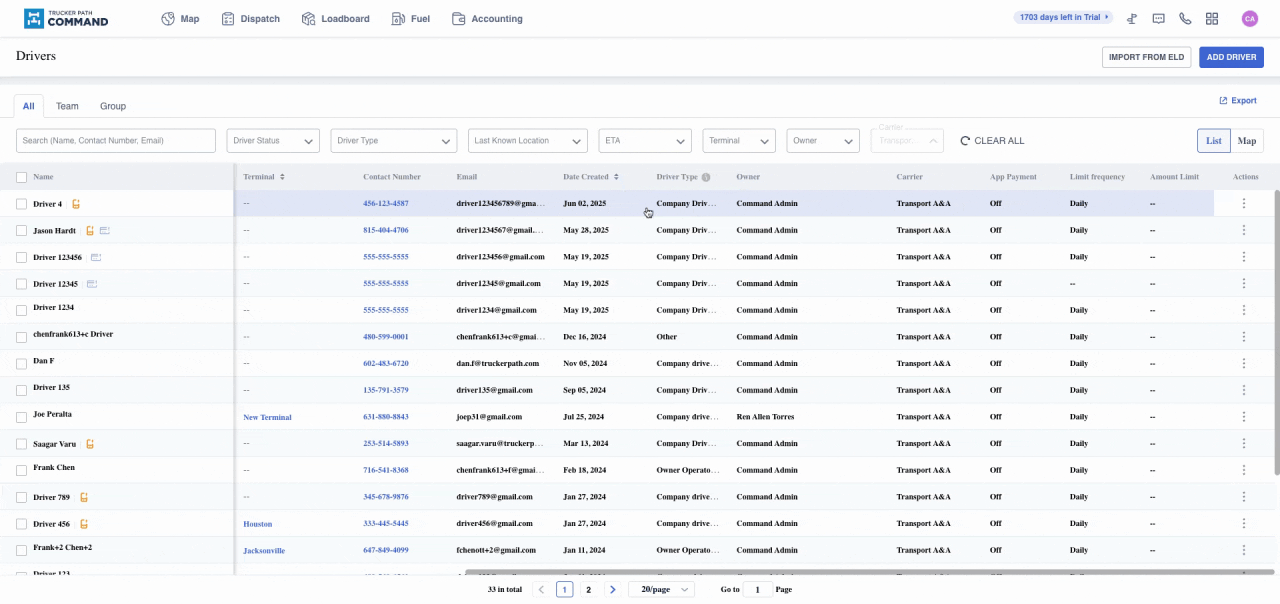Expand the Owner filter dropdown
This screenshot has height=604, width=1280.
823,141
